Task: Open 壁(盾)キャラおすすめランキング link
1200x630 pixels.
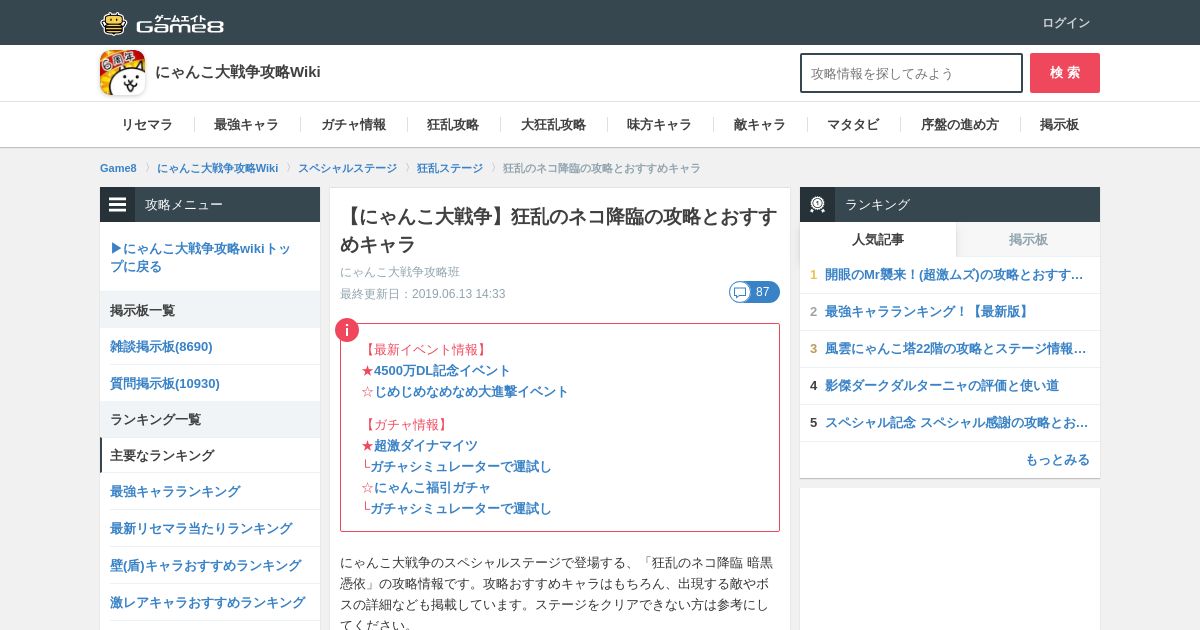Action: tap(205, 565)
